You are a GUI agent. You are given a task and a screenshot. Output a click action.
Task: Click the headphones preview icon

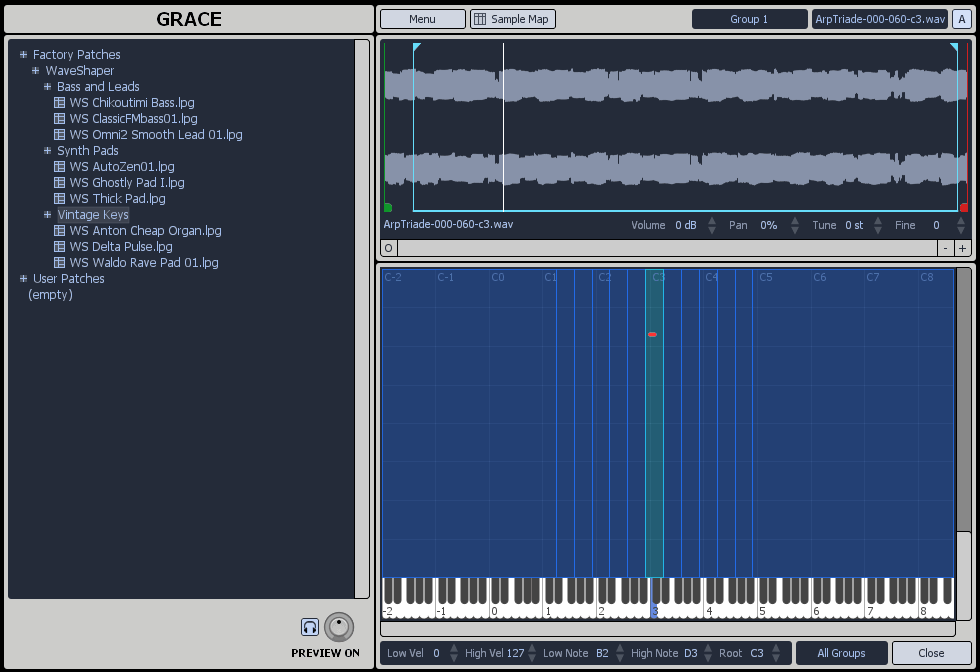309,627
